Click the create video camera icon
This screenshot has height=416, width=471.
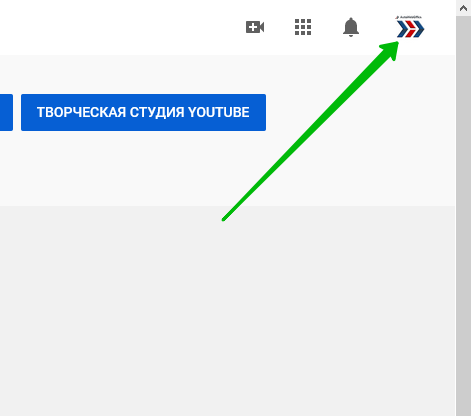pyautogui.click(x=255, y=27)
